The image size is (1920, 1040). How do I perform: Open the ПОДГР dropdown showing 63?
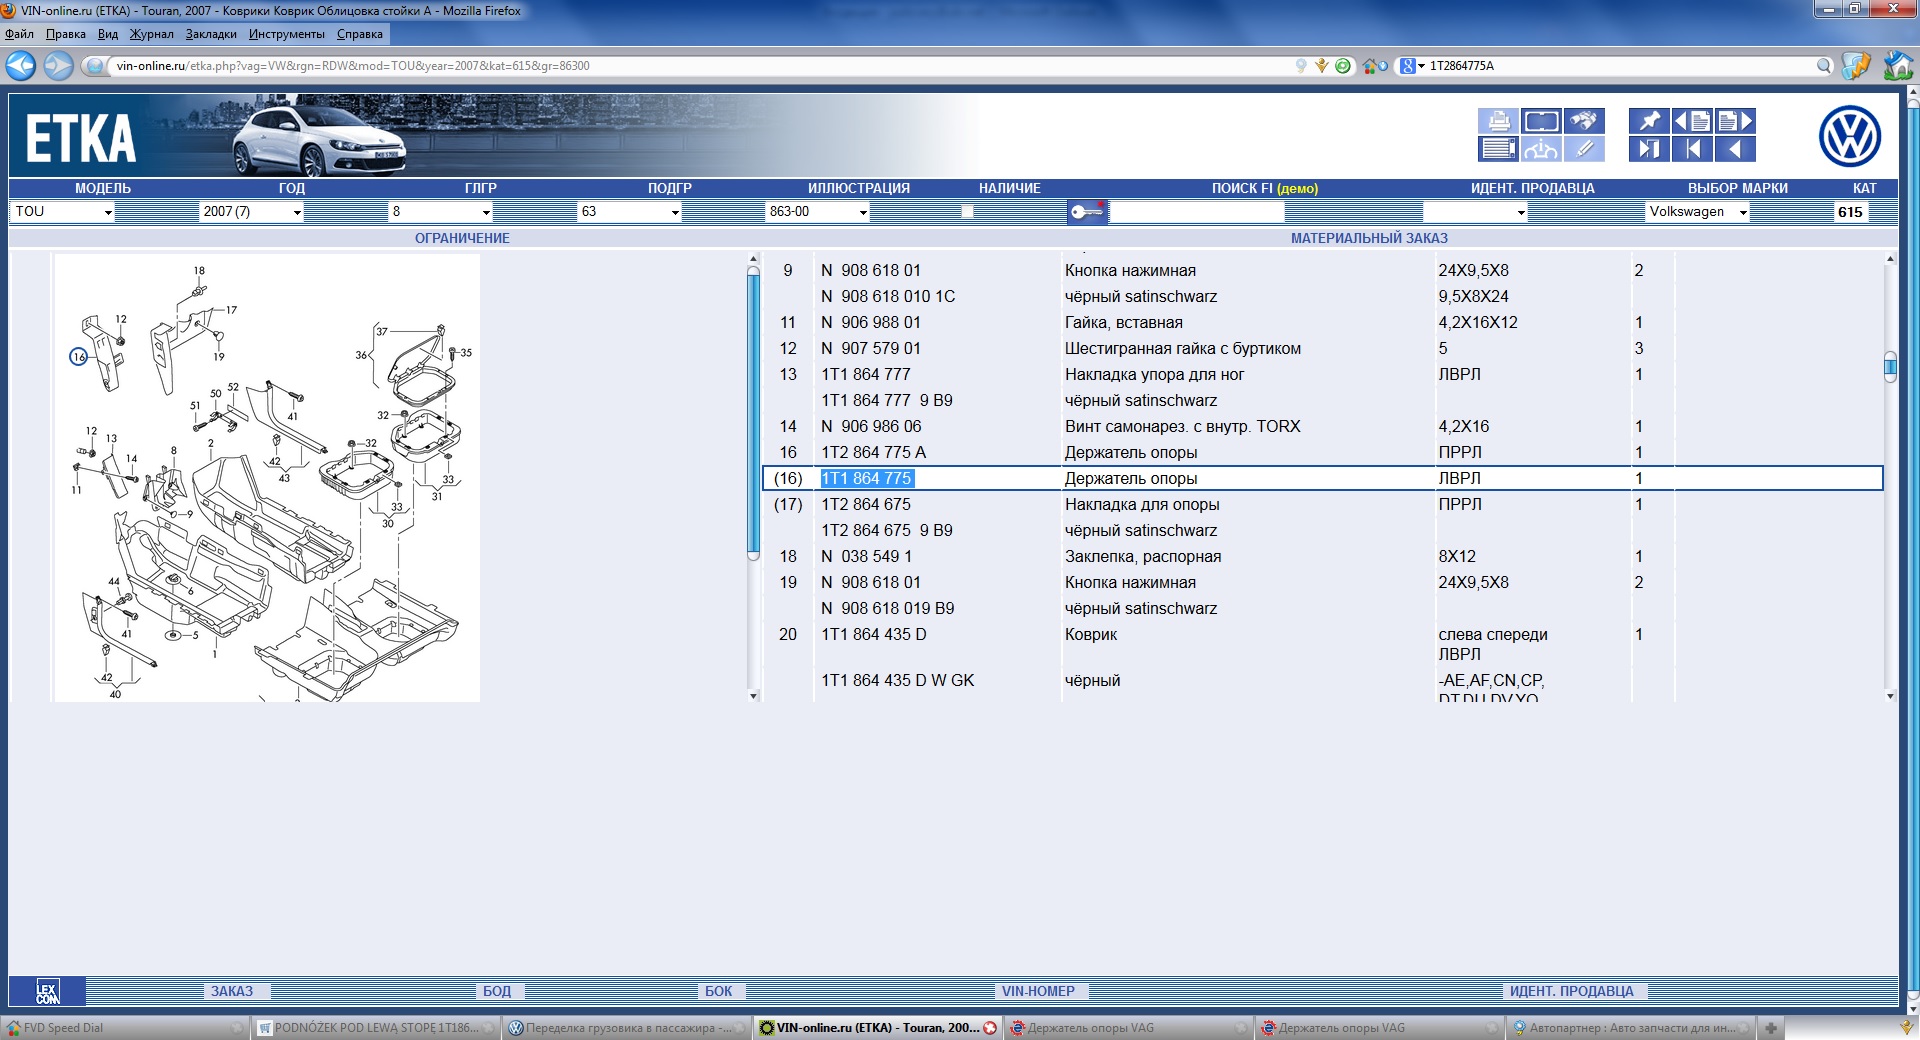point(629,212)
